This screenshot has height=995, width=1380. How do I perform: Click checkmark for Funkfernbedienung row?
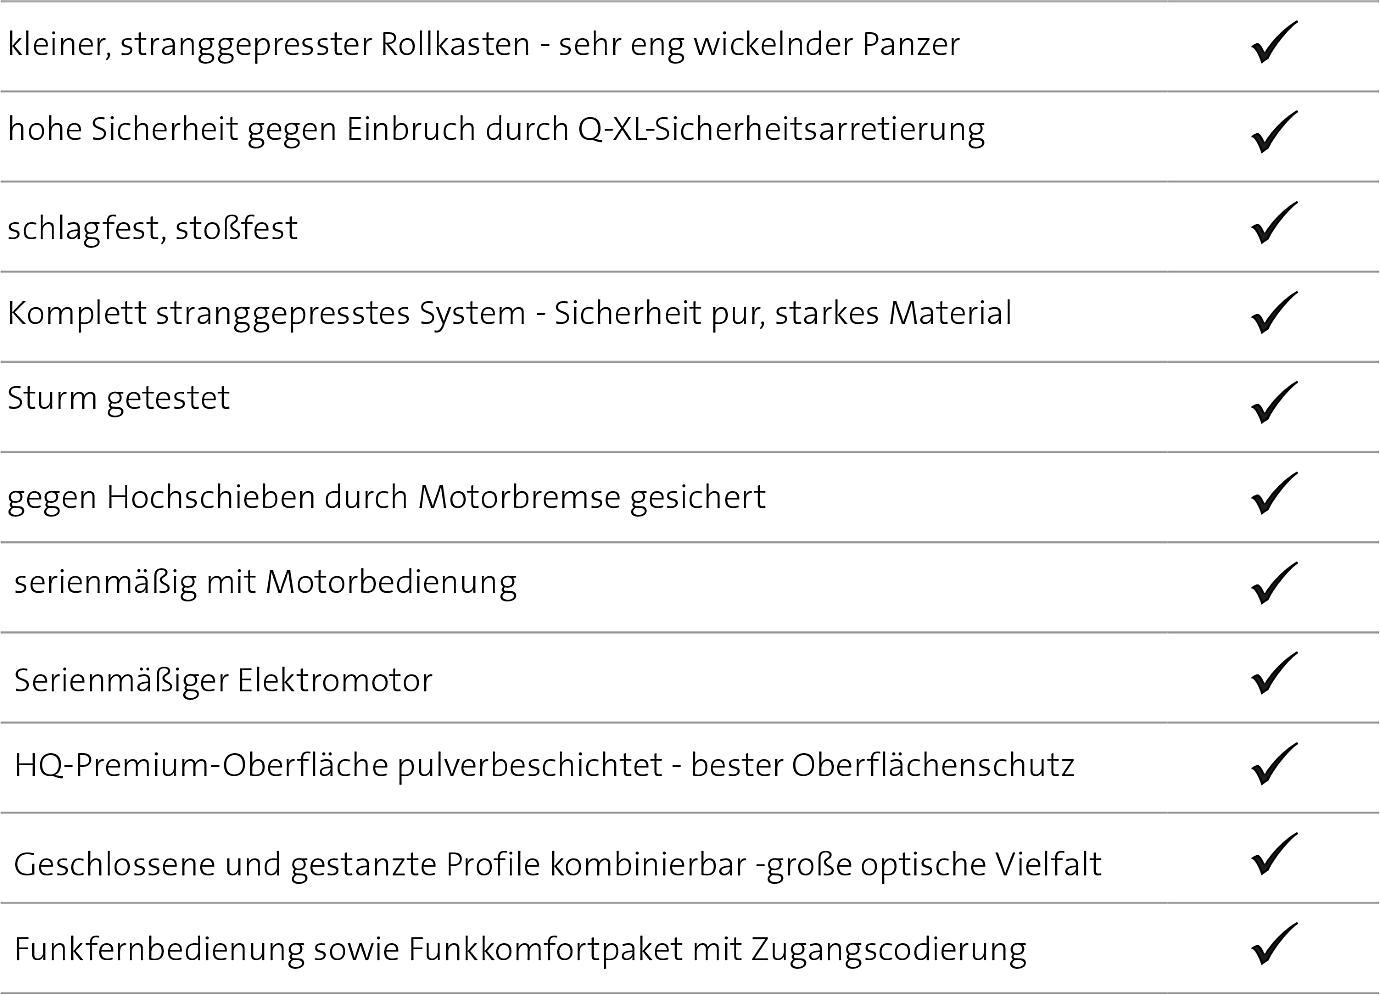[1274, 943]
